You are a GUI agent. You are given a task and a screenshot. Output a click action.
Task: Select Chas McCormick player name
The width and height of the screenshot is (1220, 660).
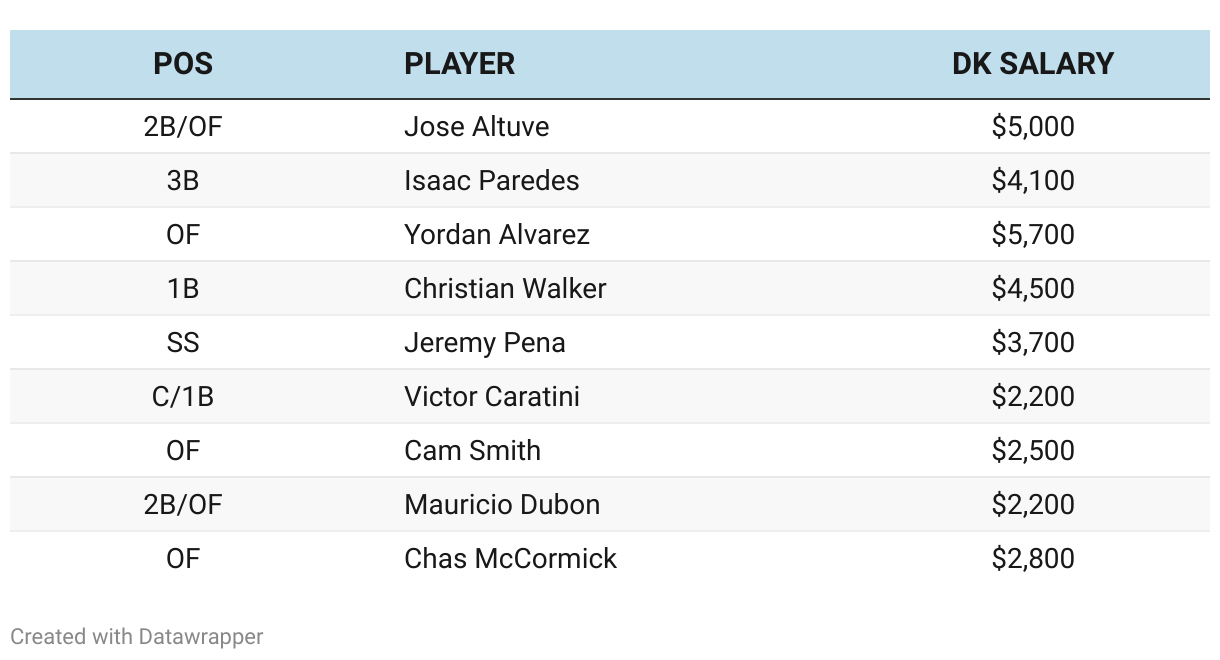coord(511,559)
